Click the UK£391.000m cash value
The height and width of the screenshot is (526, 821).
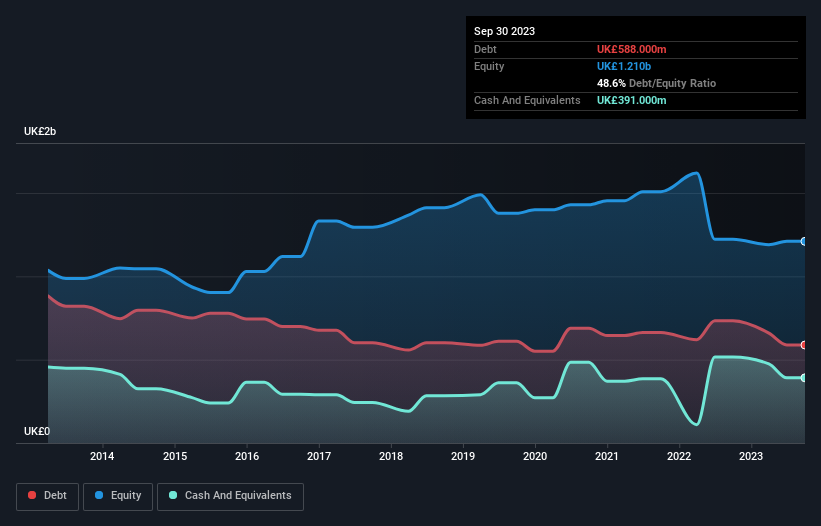pos(631,100)
